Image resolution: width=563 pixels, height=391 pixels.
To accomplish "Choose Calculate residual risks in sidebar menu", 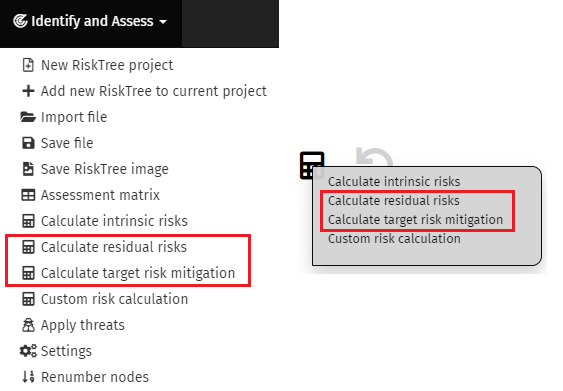I will [114, 247].
